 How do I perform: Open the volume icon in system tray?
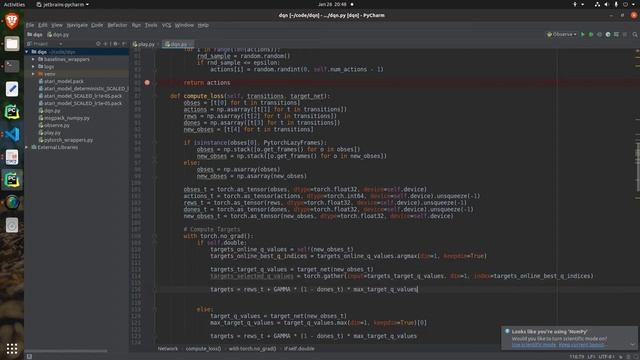point(607,4)
